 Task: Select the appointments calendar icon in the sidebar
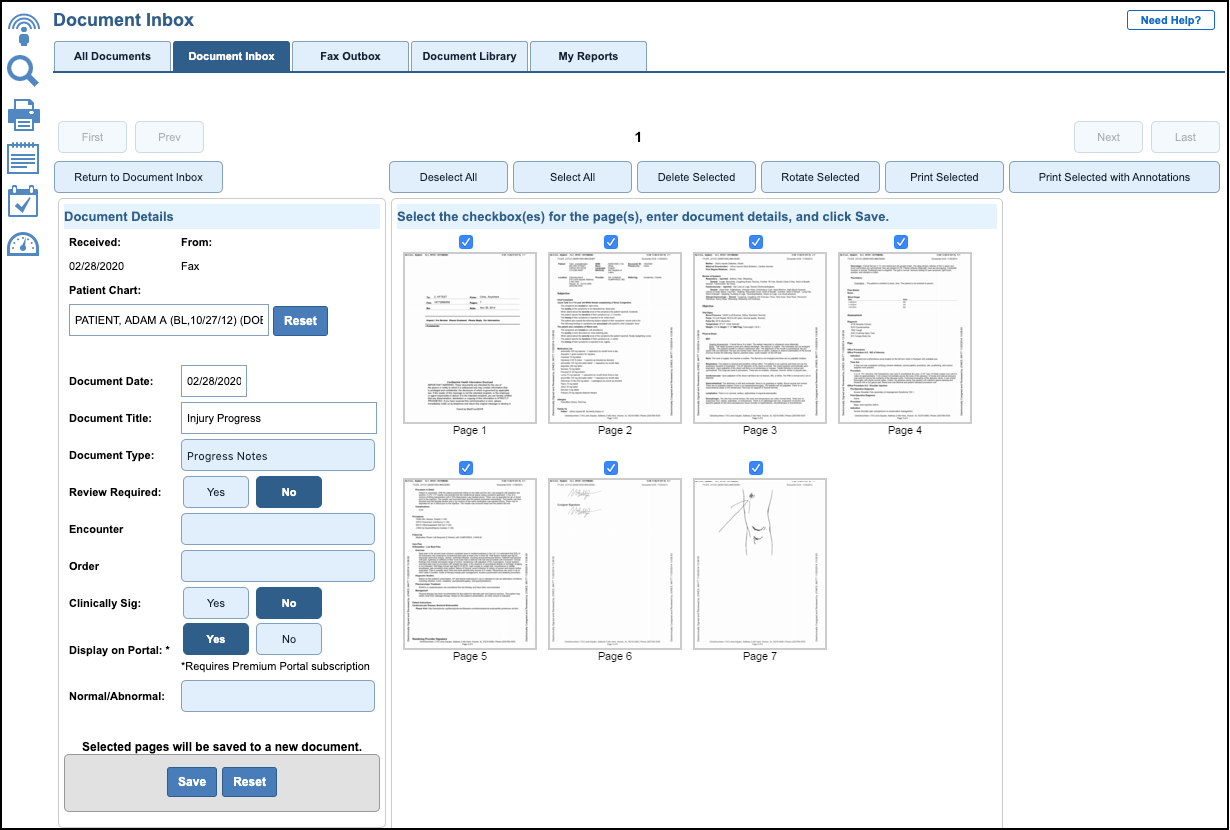23,200
